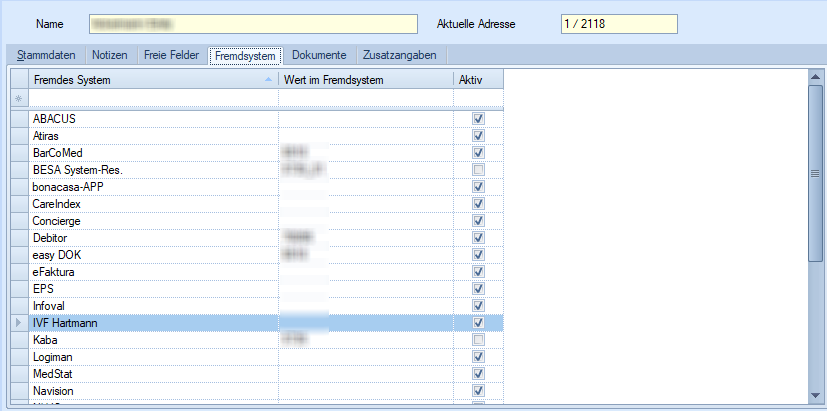Select the MedStat entry
Viewport: 827px width, 411px height.
tap(257, 374)
